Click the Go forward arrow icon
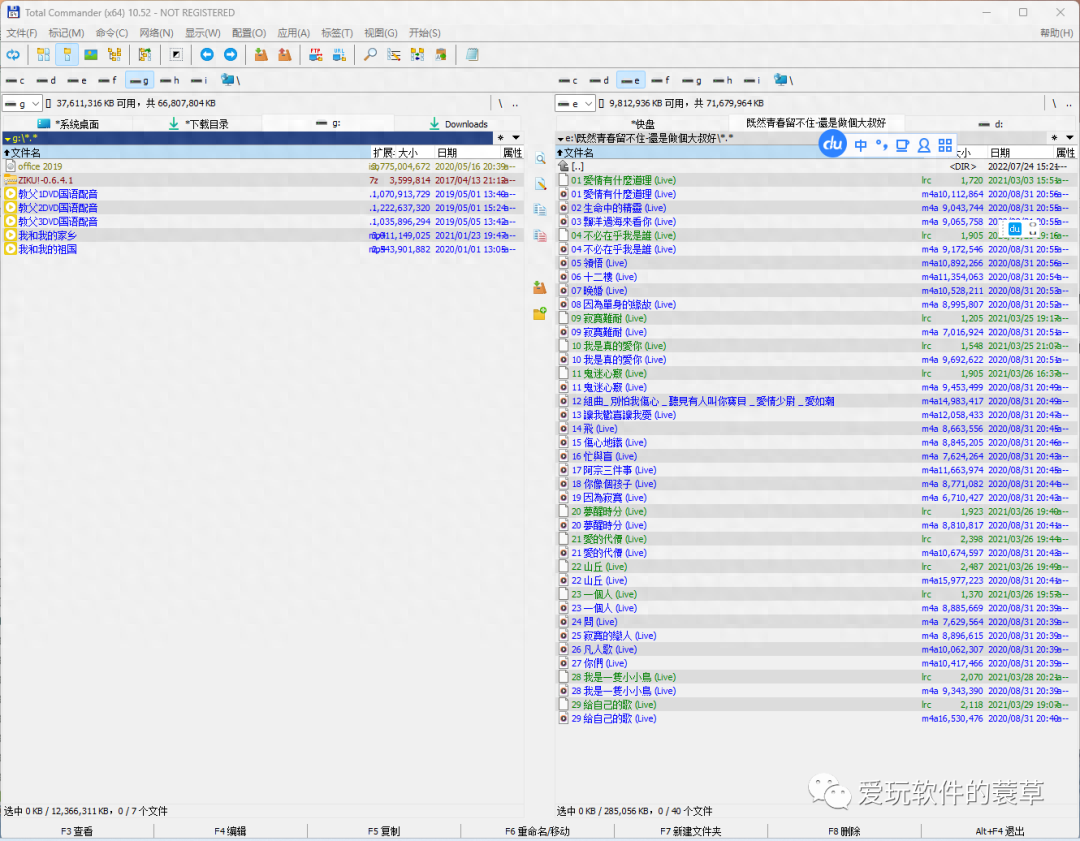Image resolution: width=1080 pixels, height=841 pixels. point(230,55)
